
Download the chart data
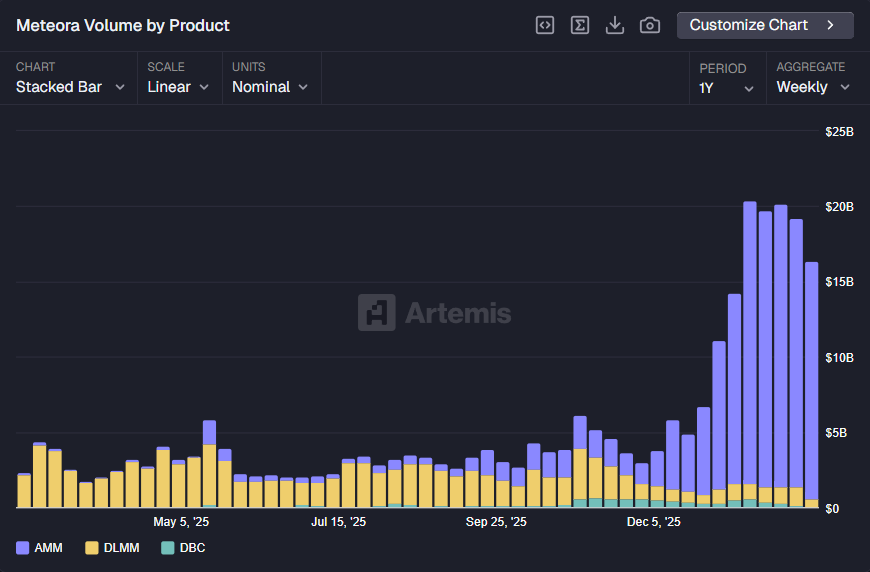coord(615,25)
